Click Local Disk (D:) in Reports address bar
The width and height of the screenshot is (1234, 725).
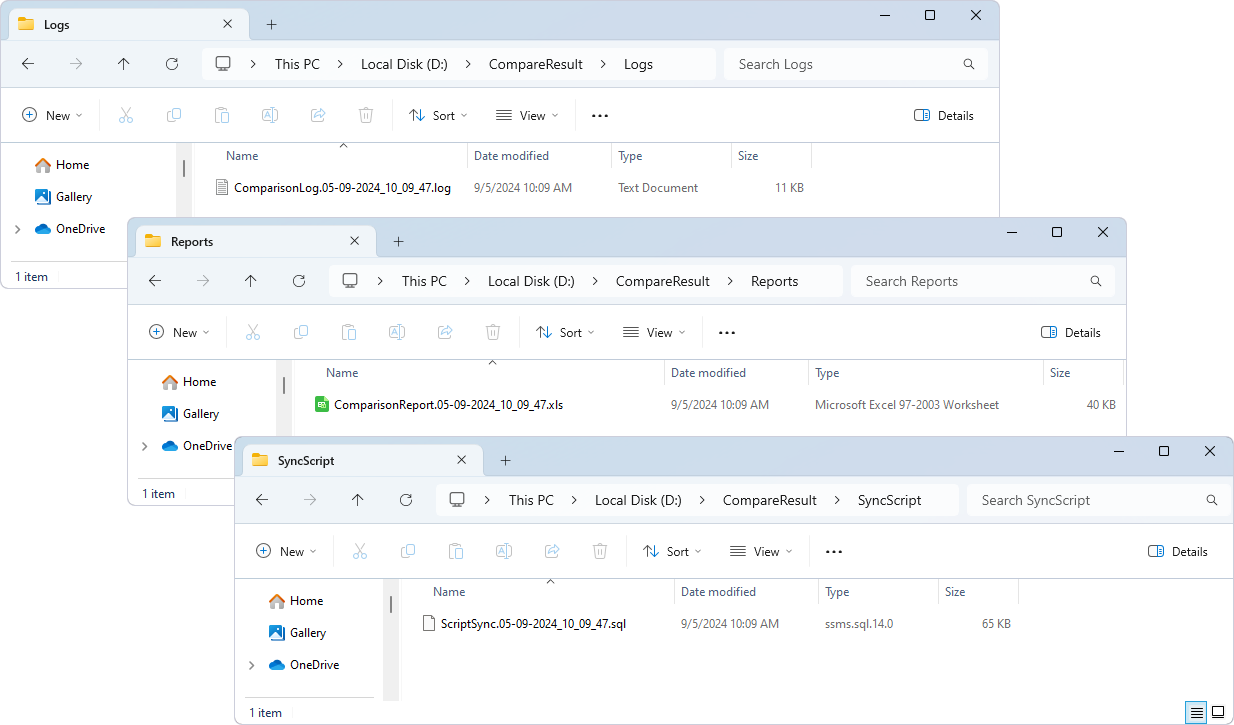point(531,281)
